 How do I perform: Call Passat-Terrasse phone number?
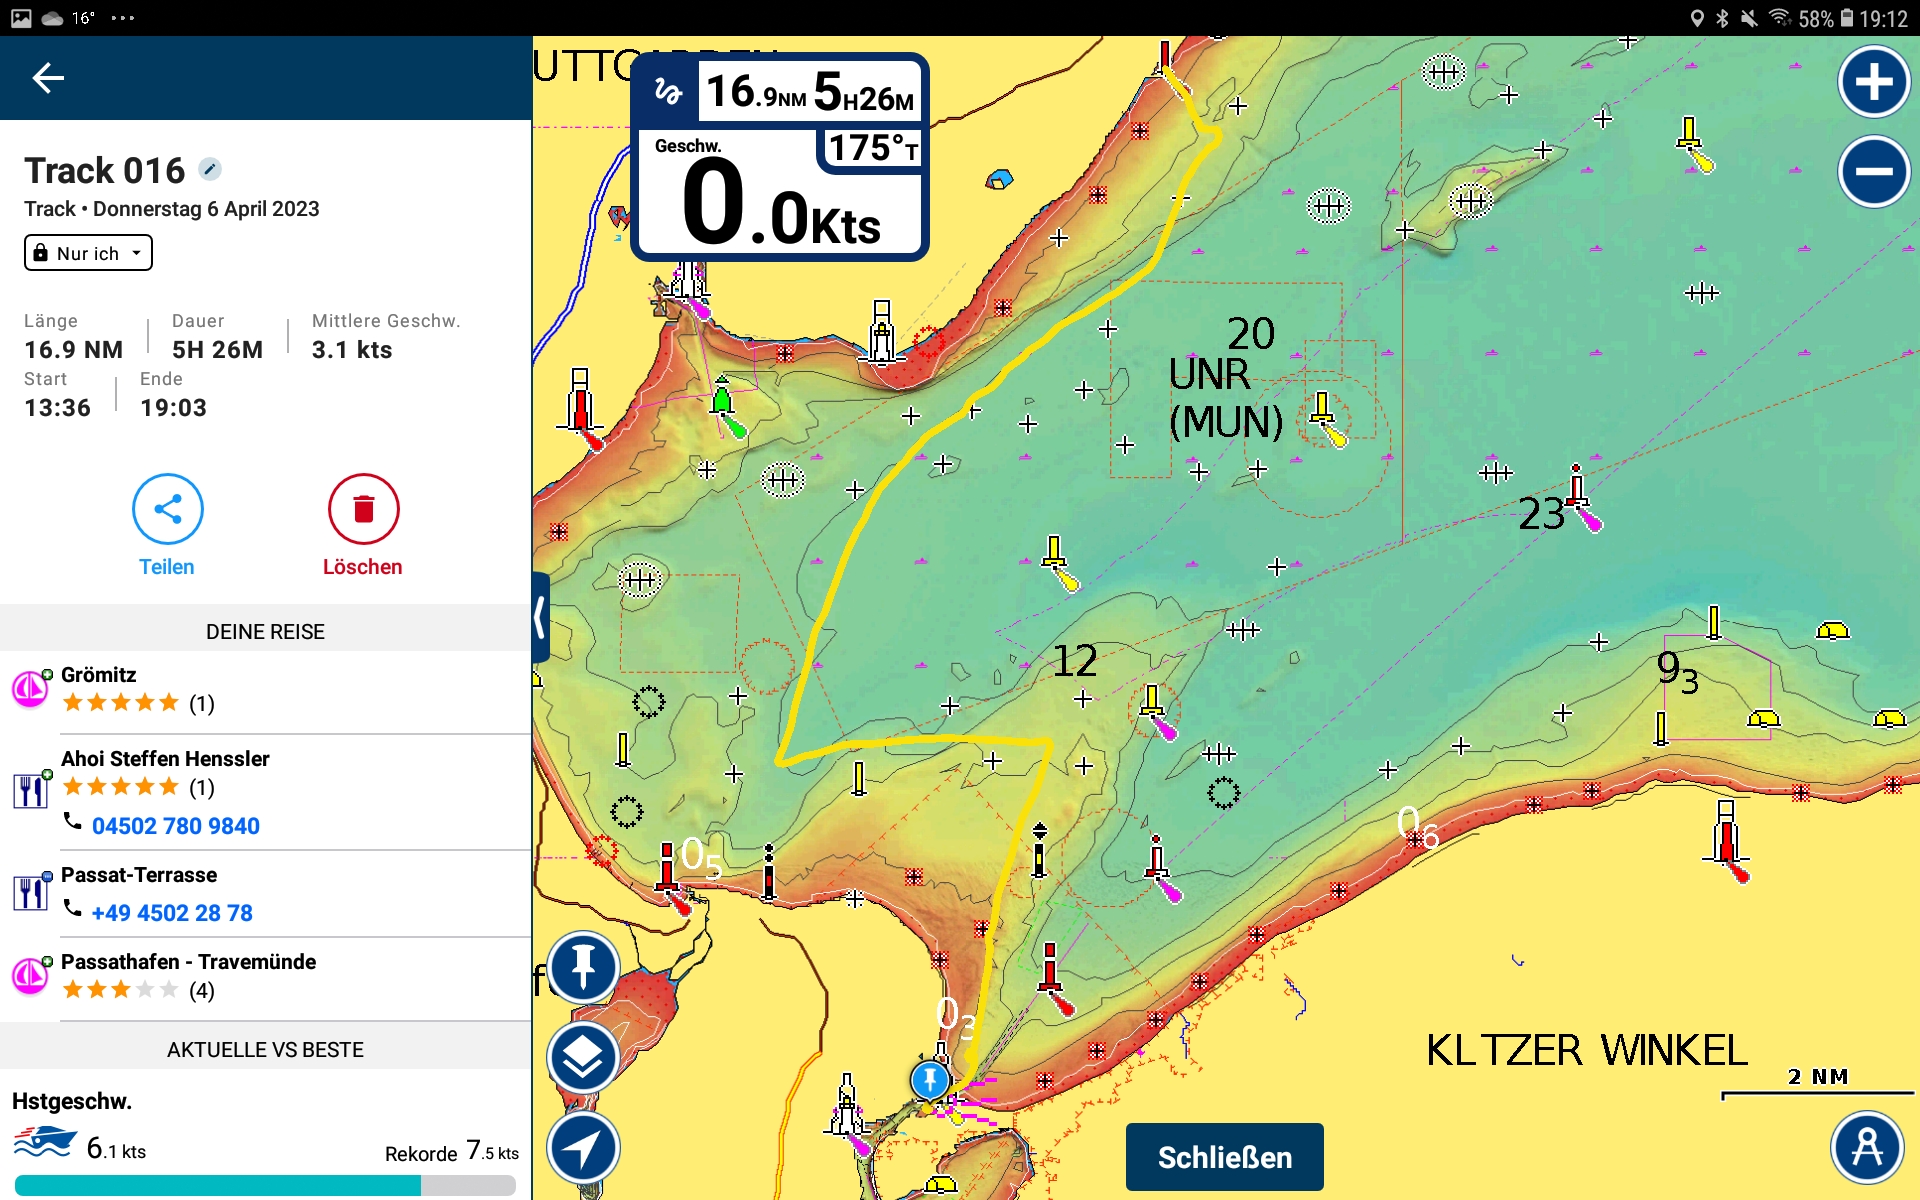point(171,913)
